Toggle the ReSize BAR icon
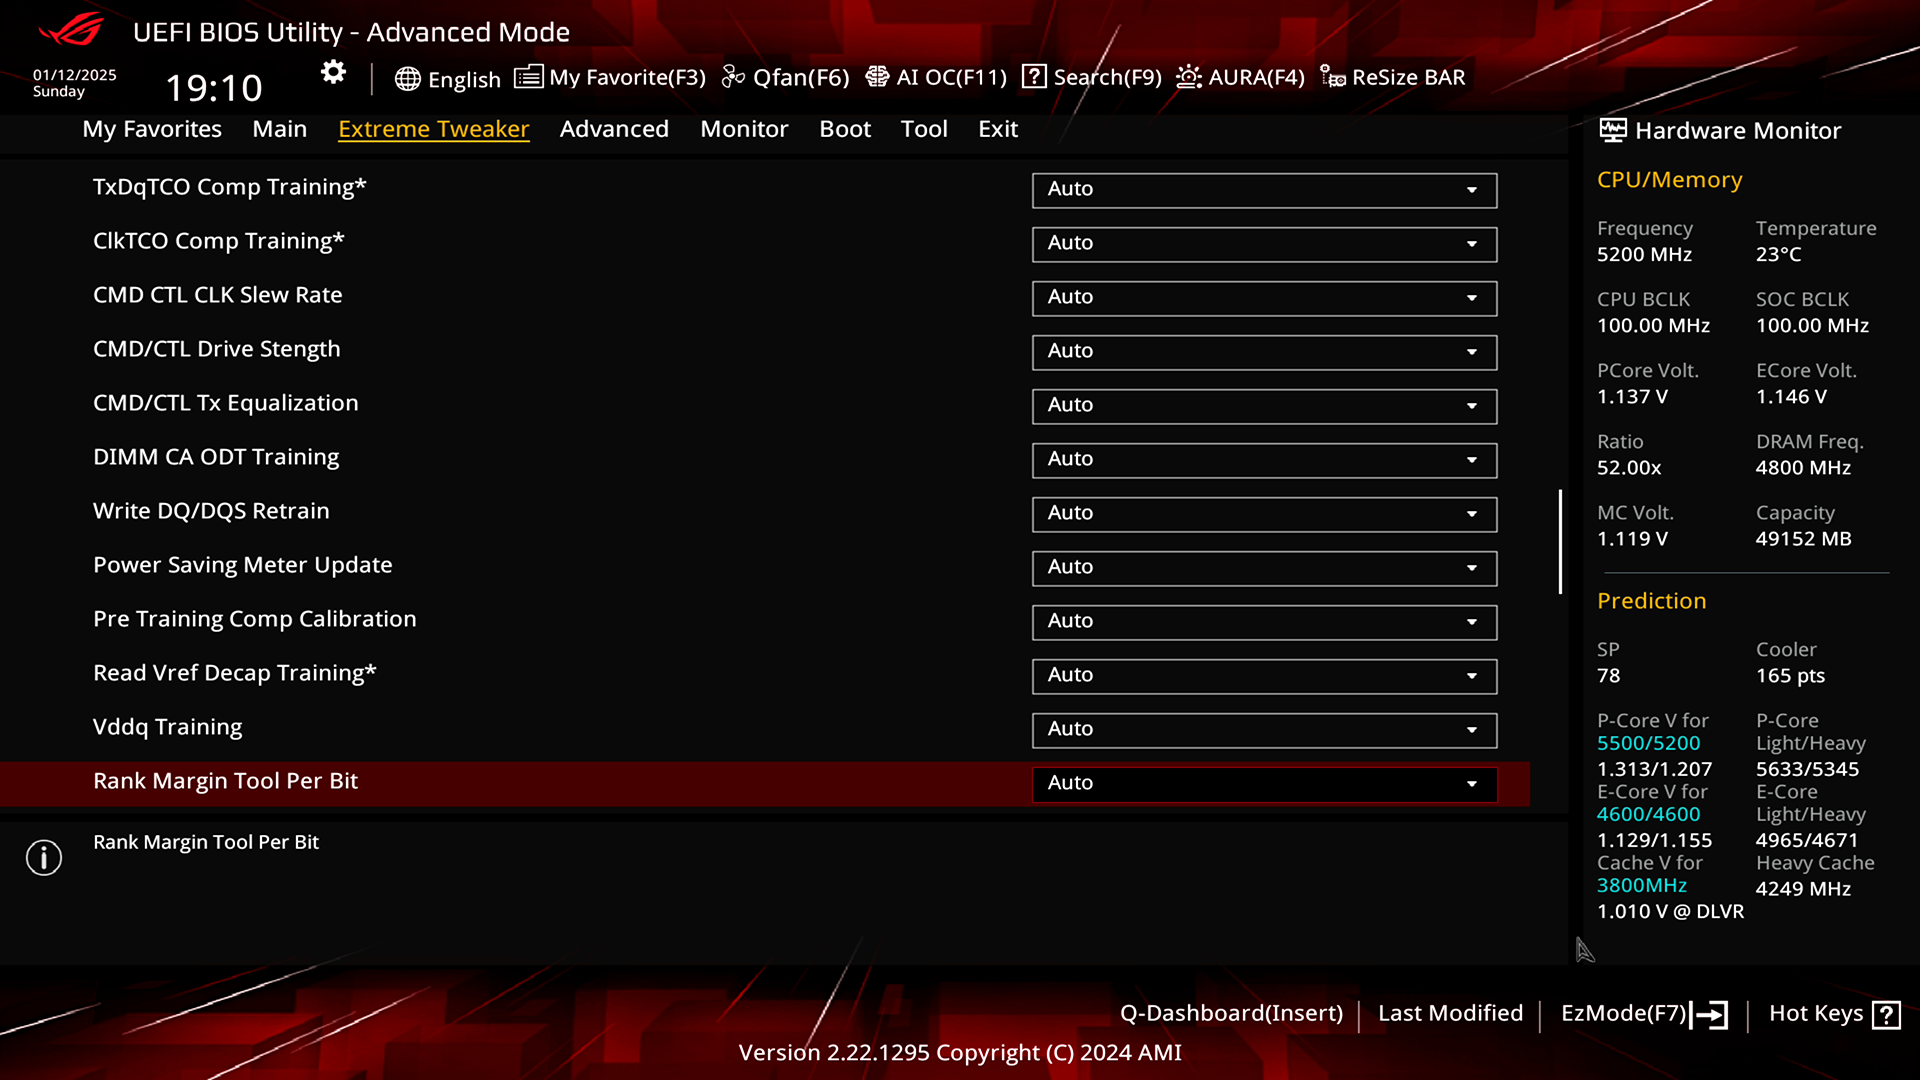The image size is (1920, 1080). 1332,77
